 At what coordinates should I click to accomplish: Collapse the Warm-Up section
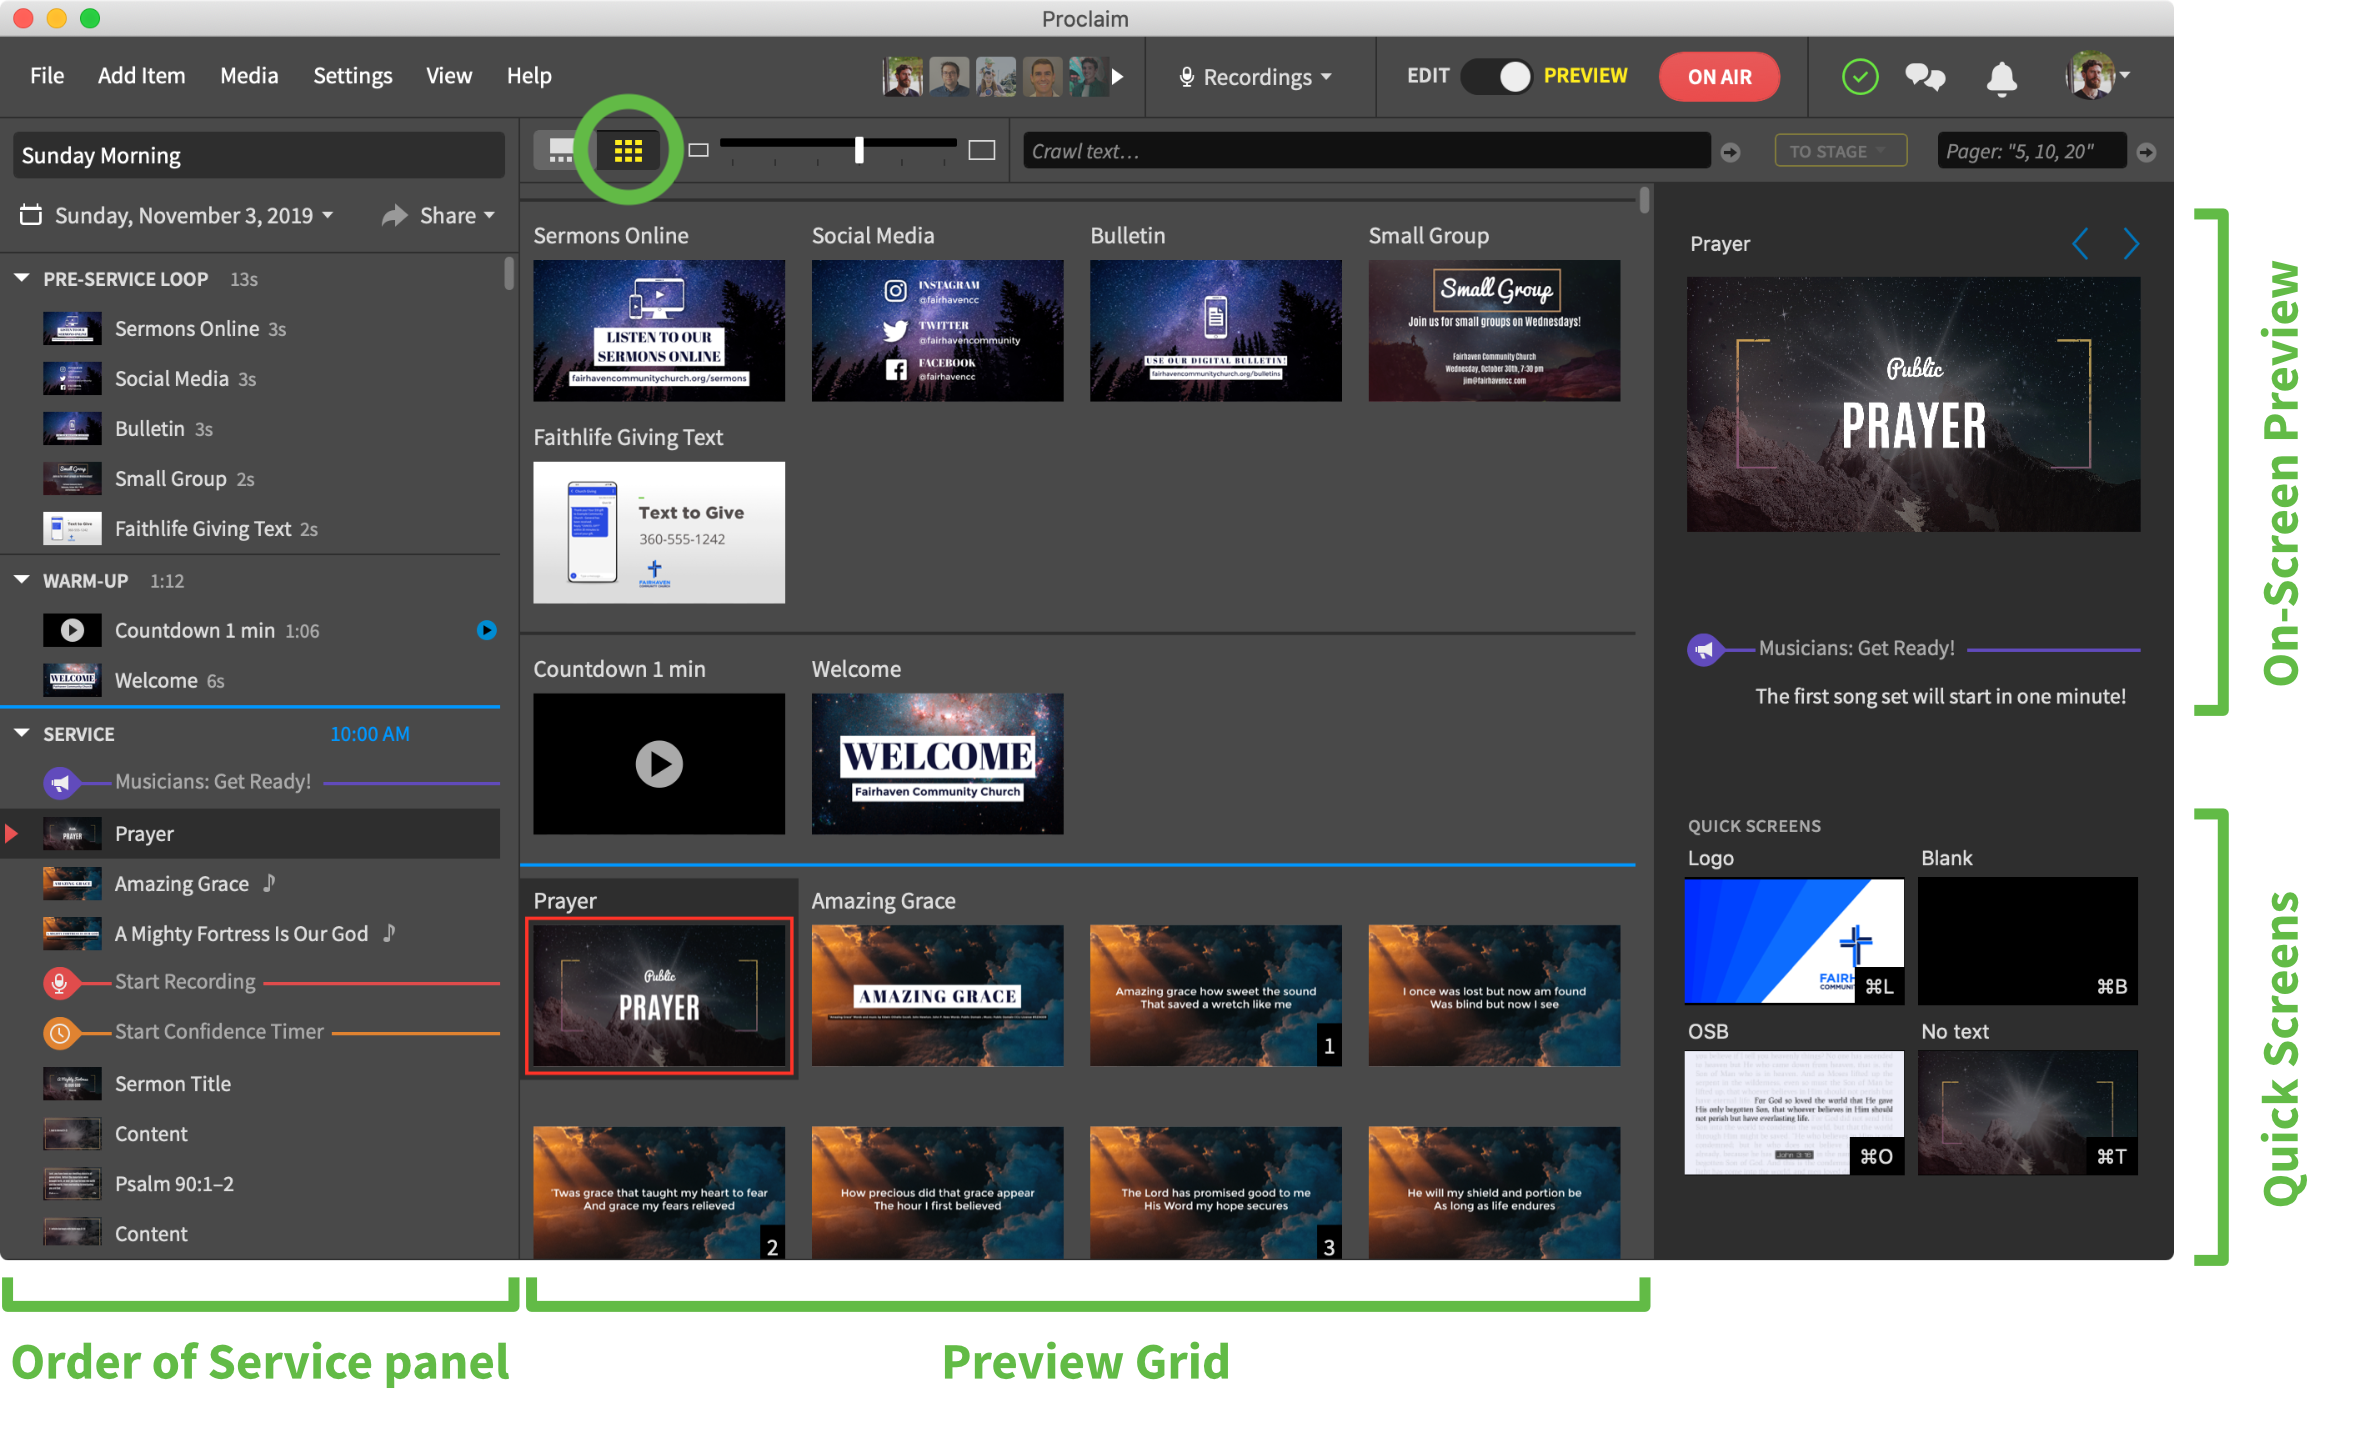click(22, 580)
